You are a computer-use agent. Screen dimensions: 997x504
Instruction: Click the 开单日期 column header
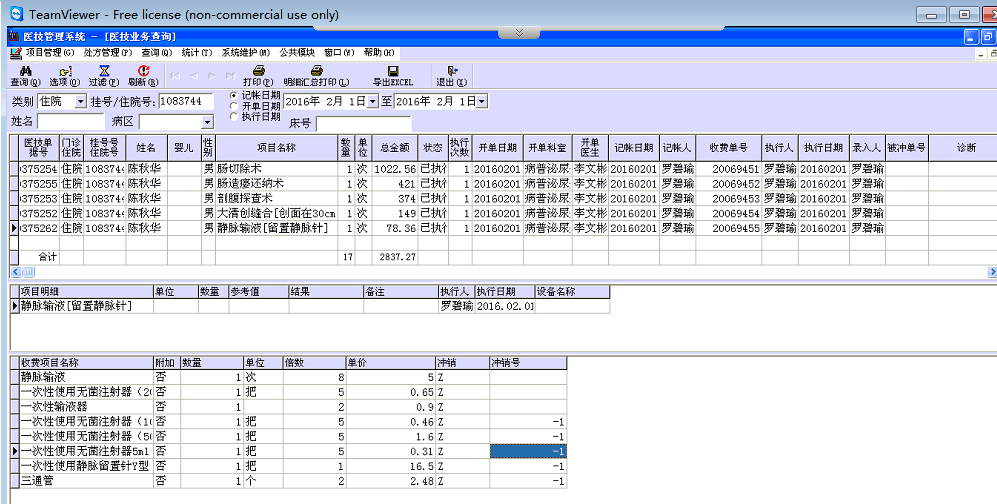click(x=497, y=147)
